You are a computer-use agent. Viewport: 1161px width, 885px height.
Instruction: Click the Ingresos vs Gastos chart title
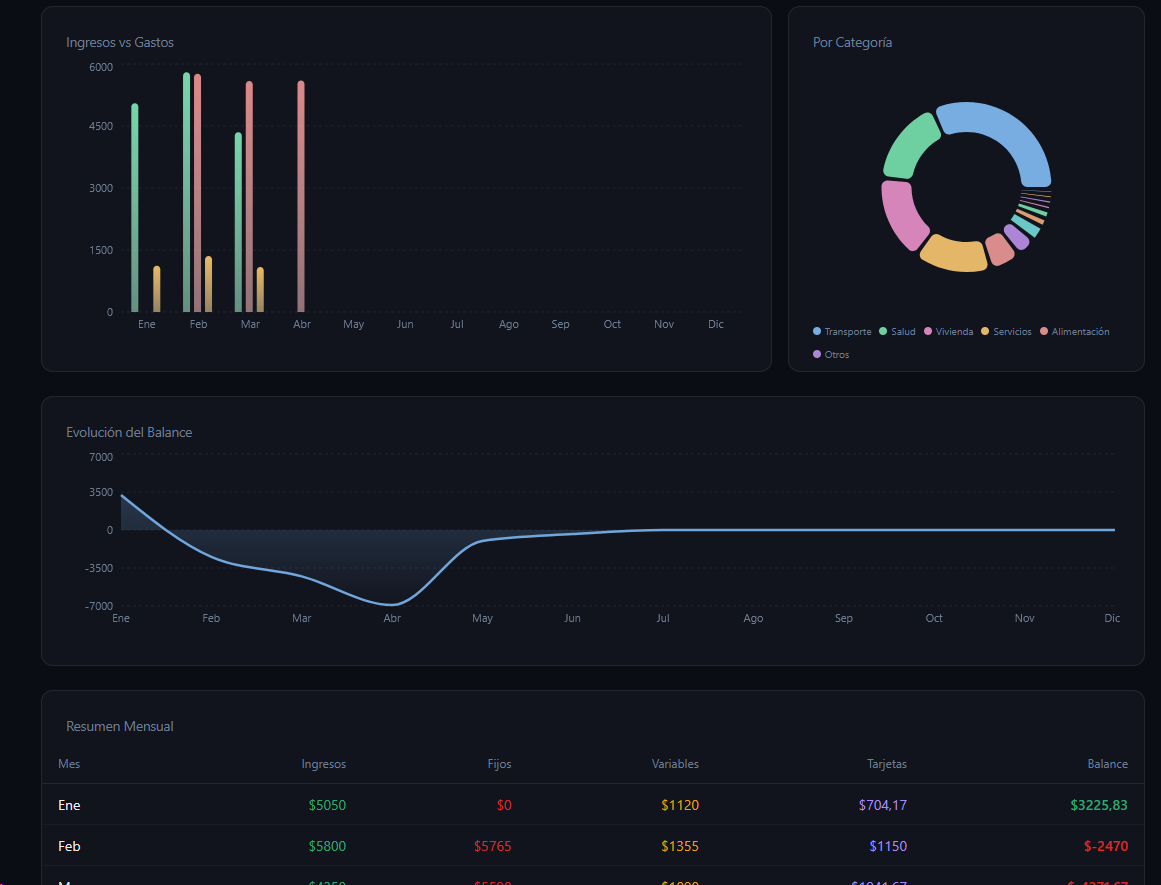point(120,42)
